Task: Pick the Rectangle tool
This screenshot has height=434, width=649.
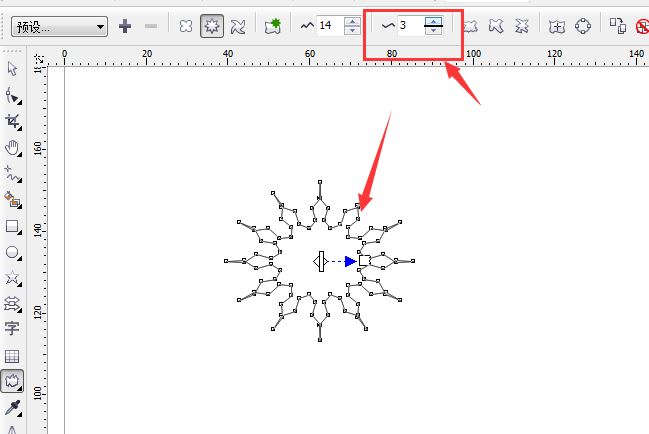Action: click(12, 227)
